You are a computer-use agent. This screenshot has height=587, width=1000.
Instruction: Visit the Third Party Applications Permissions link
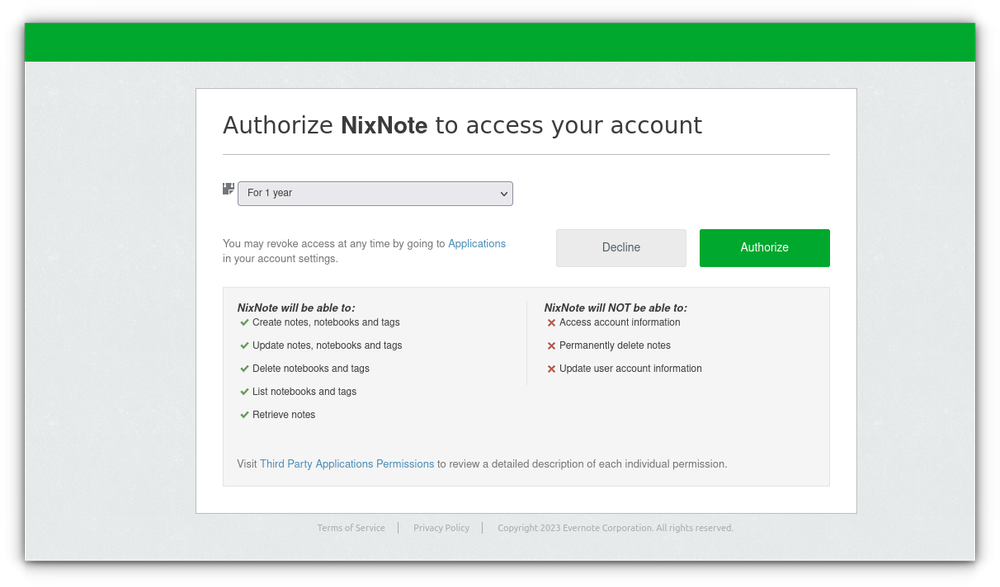coord(347,463)
